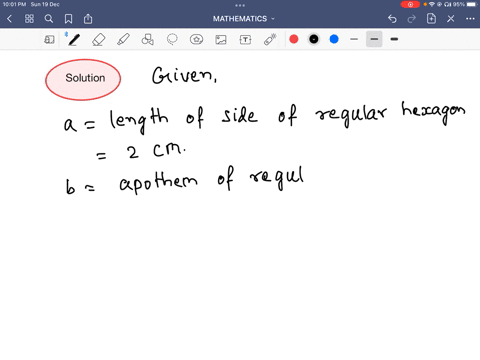Select the Laser pointer tool

pyautogui.click(x=270, y=39)
